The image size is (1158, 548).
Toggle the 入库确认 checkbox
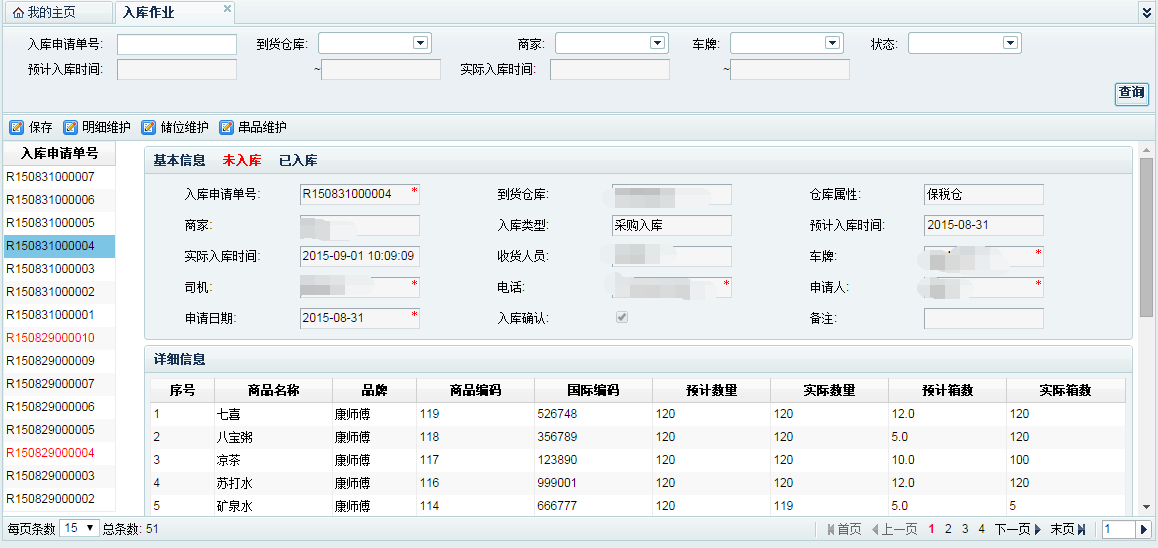(x=621, y=317)
